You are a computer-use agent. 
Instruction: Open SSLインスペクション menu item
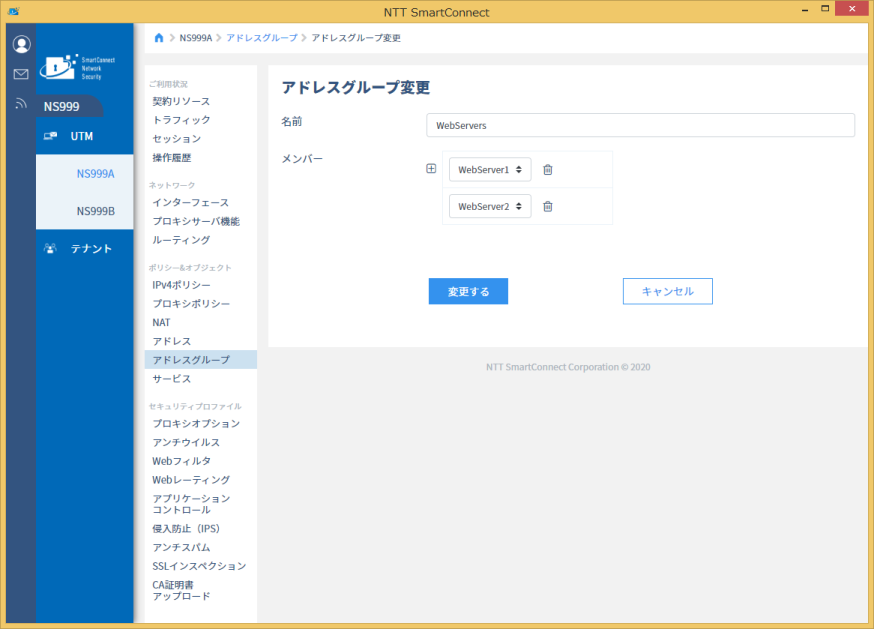[199, 566]
